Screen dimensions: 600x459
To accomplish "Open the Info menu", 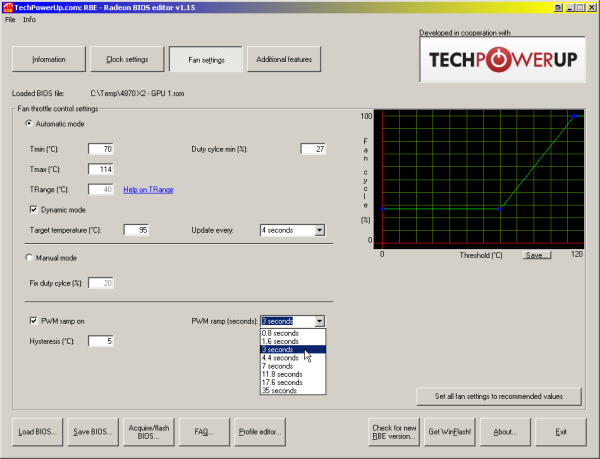I will 30,20.
